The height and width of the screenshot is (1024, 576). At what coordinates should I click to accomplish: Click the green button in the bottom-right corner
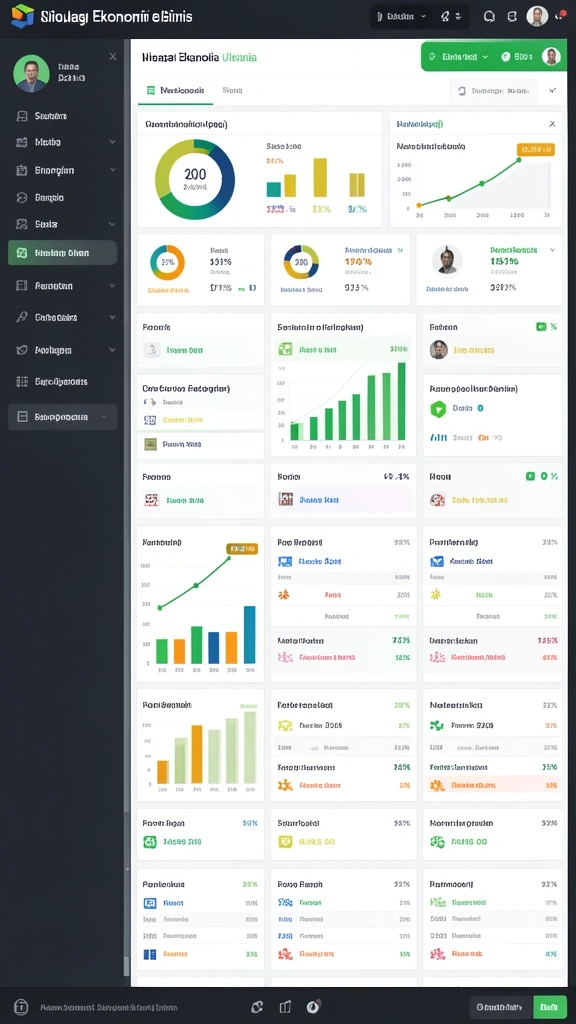point(550,1007)
